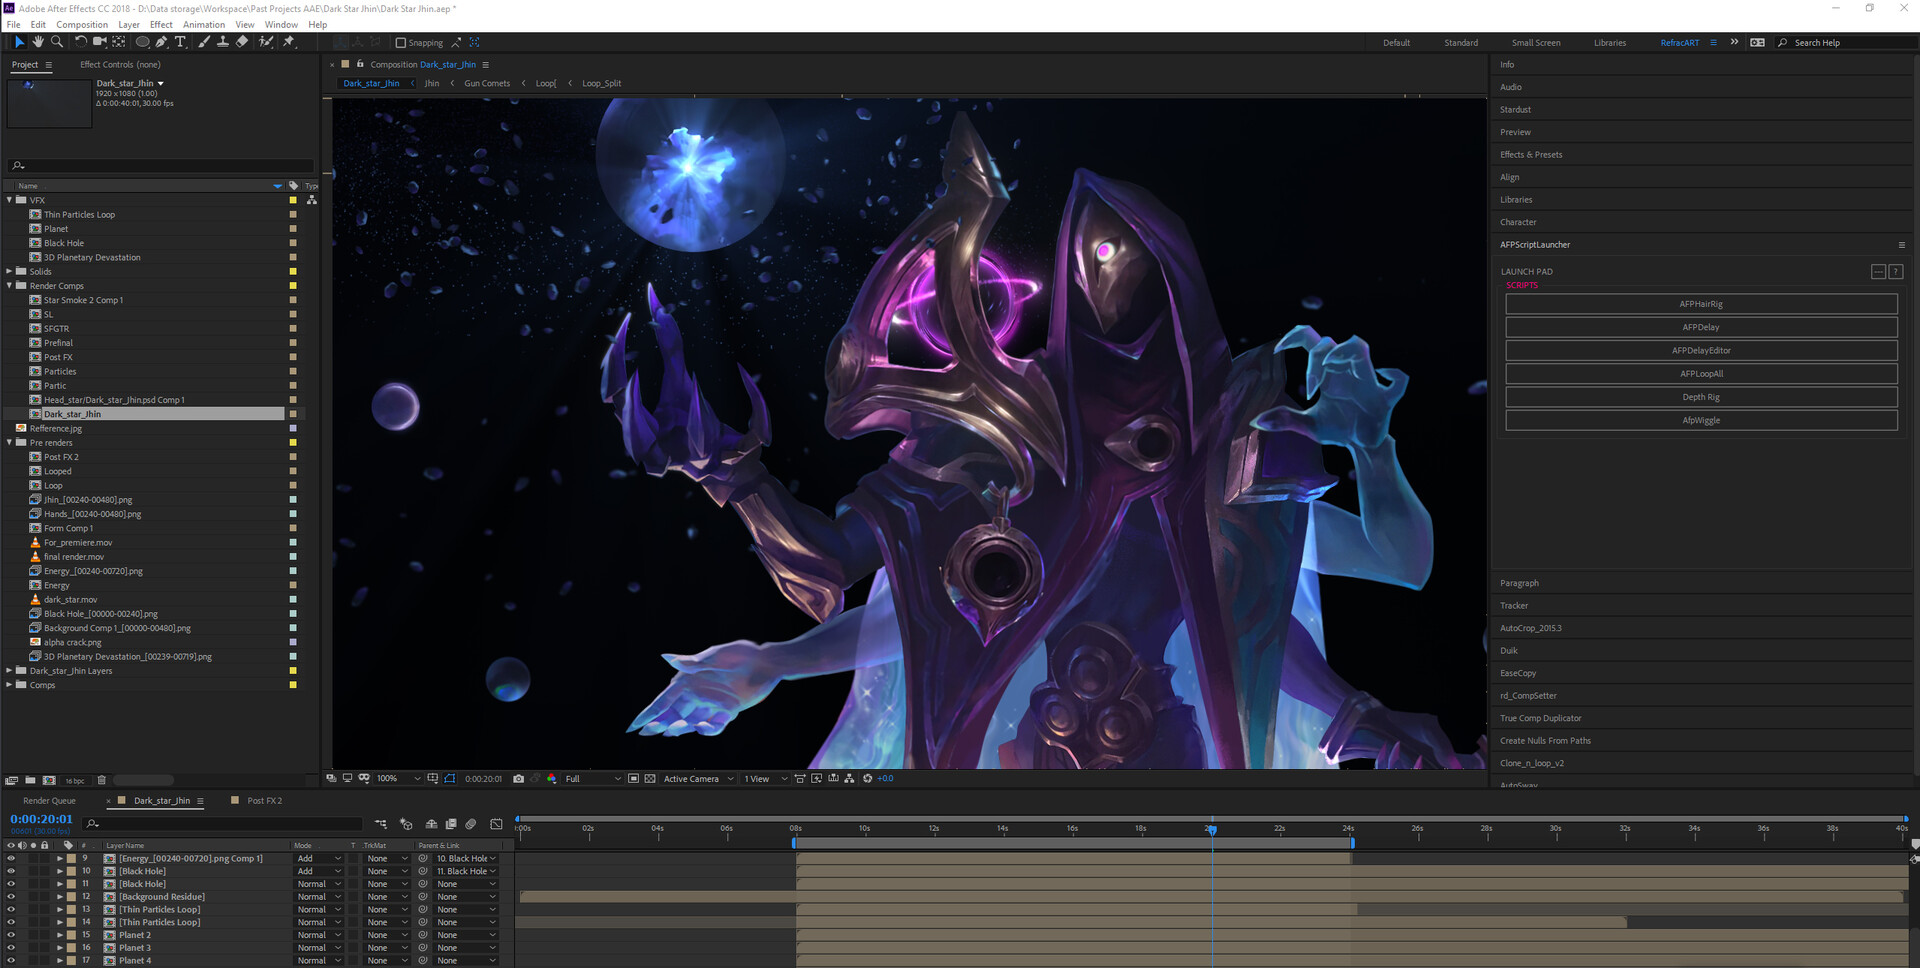
Task: Open the Composition menu
Action: tap(81, 25)
